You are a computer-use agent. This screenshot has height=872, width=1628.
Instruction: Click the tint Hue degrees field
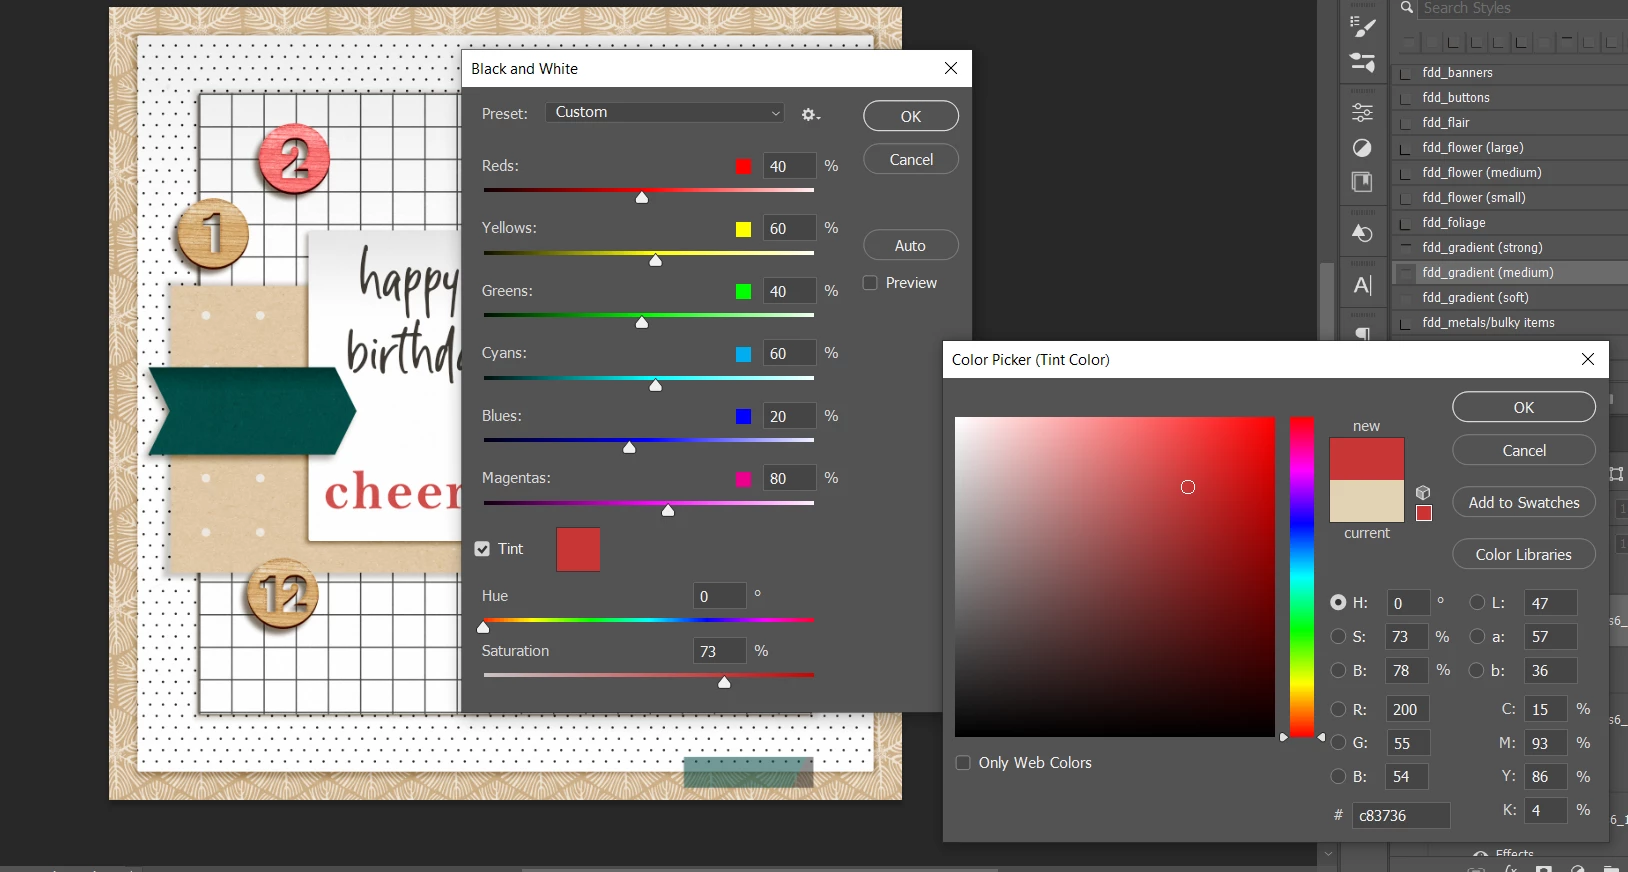click(x=720, y=596)
